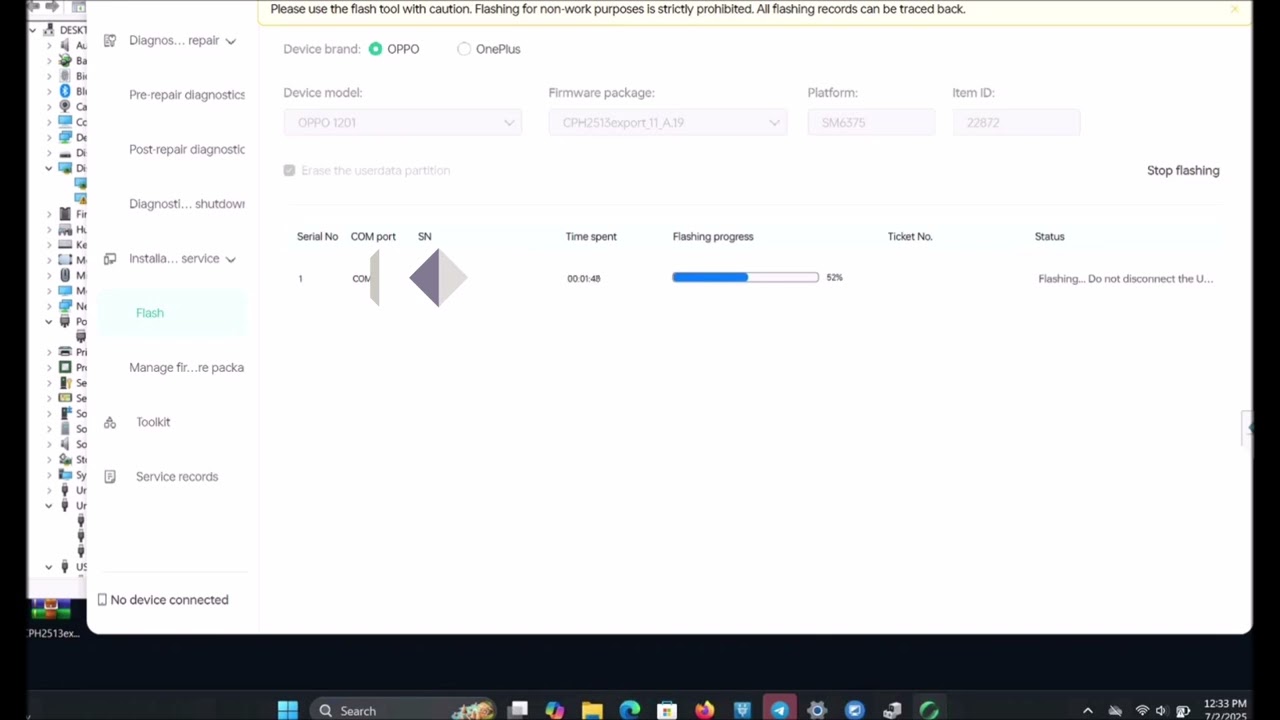Click the COM port column header

tap(373, 237)
